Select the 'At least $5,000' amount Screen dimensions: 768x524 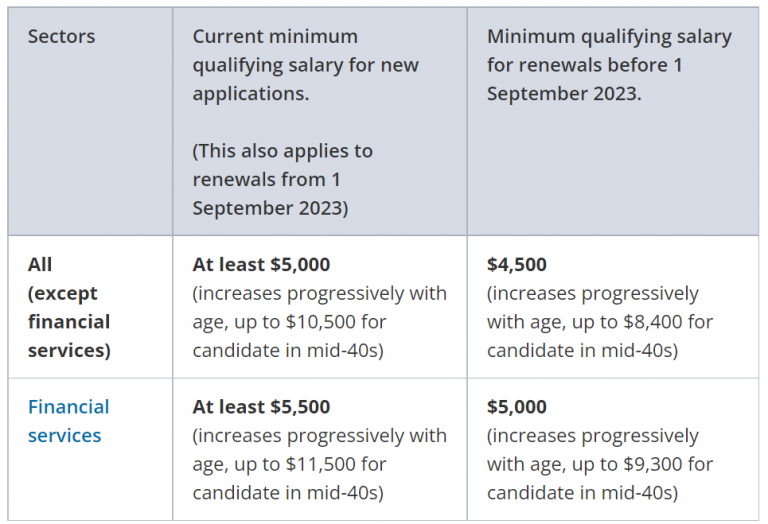point(261,265)
